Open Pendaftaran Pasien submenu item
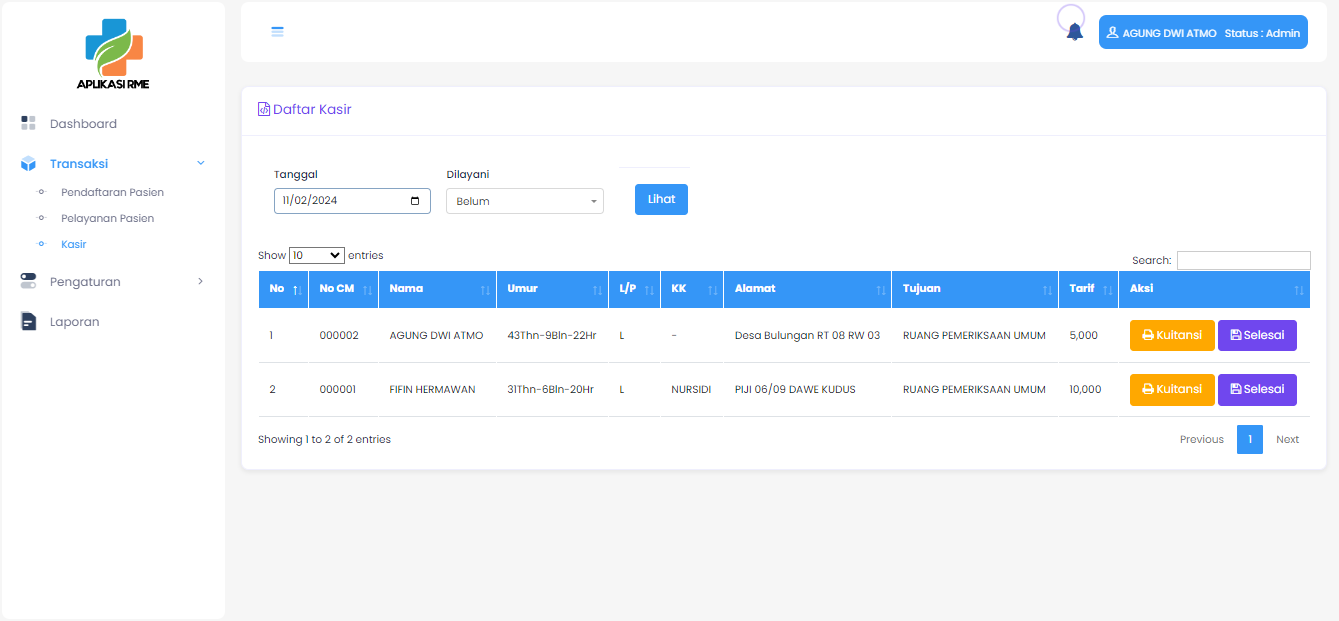This screenshot has width=1339, height=621. coord(112,192)
